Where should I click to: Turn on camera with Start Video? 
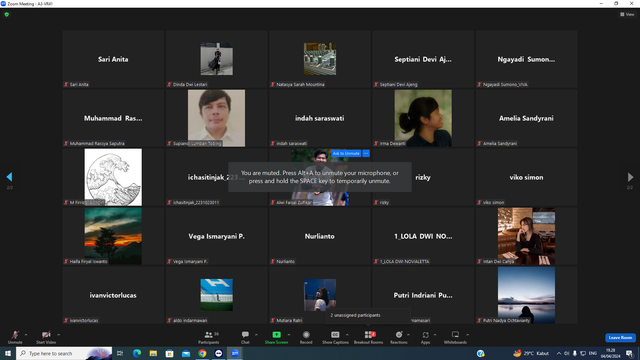pyautogui.click(x=46, y=337)
